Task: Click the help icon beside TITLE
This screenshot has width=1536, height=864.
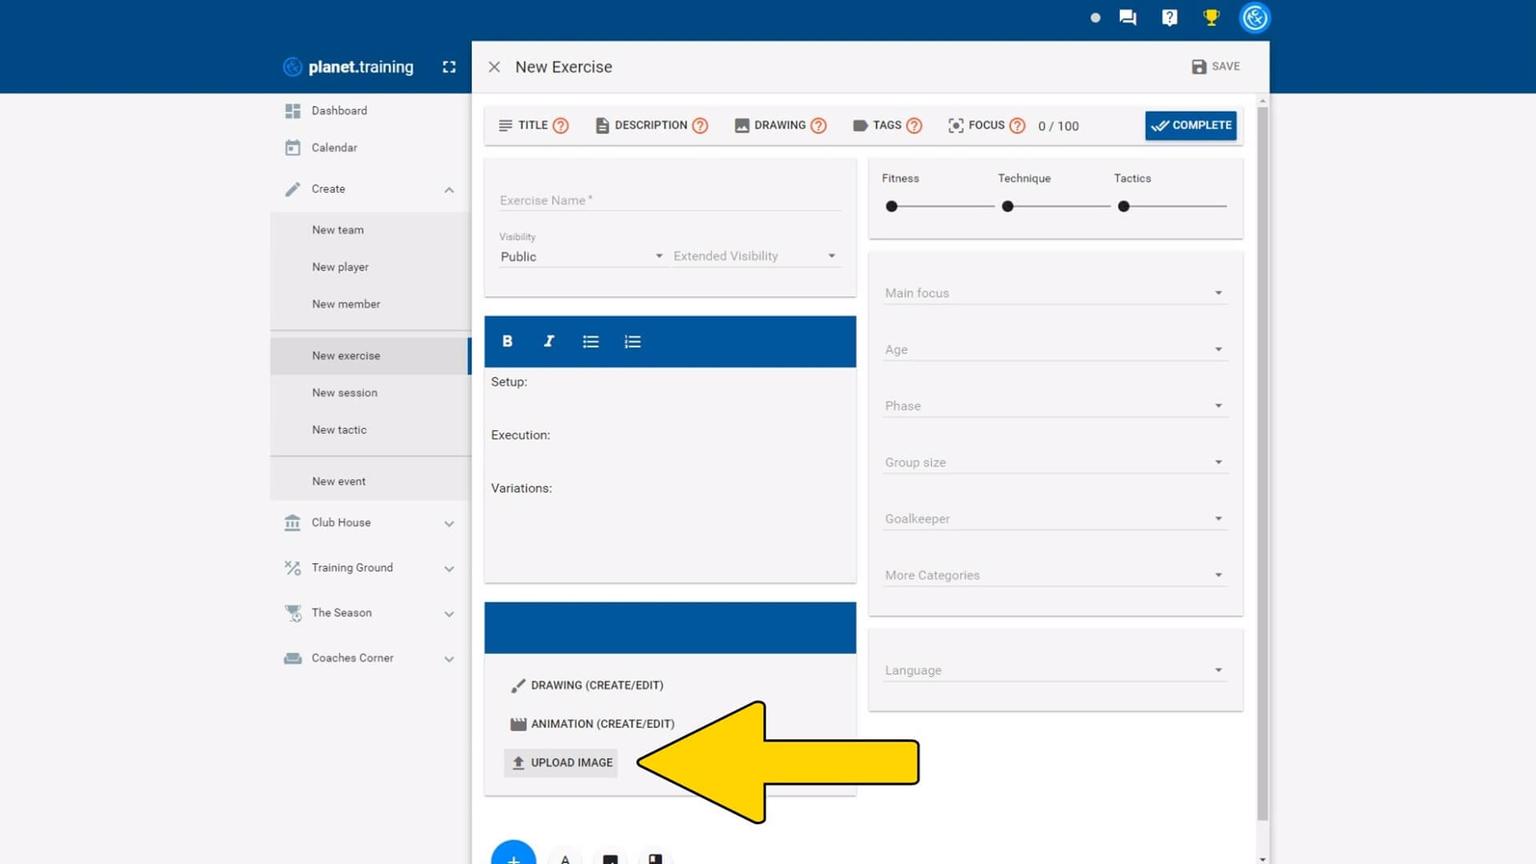Action: click(x=561, y=126)
